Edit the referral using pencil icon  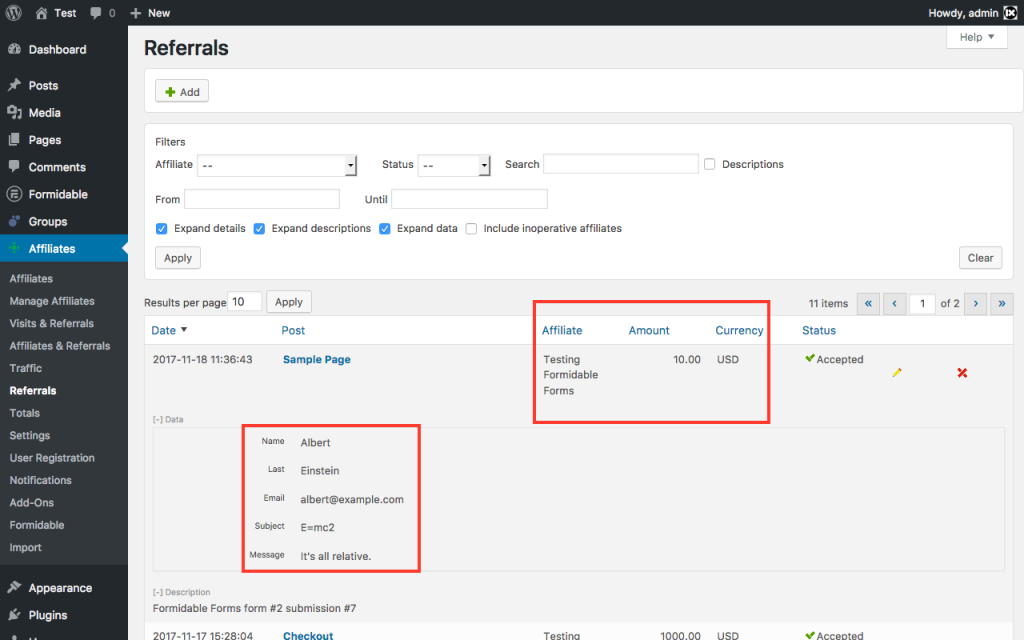[897, 372]
